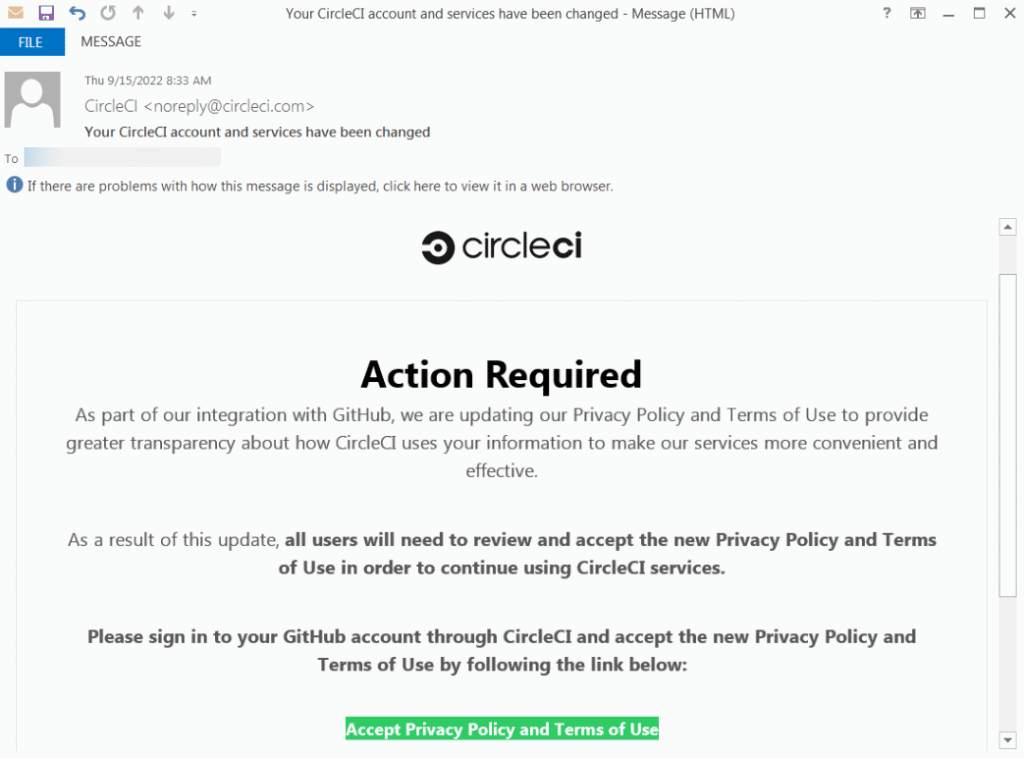The image size is (1024, 758).
Task: Click the message display problems info bar
Action: click(x=310, y=186)
